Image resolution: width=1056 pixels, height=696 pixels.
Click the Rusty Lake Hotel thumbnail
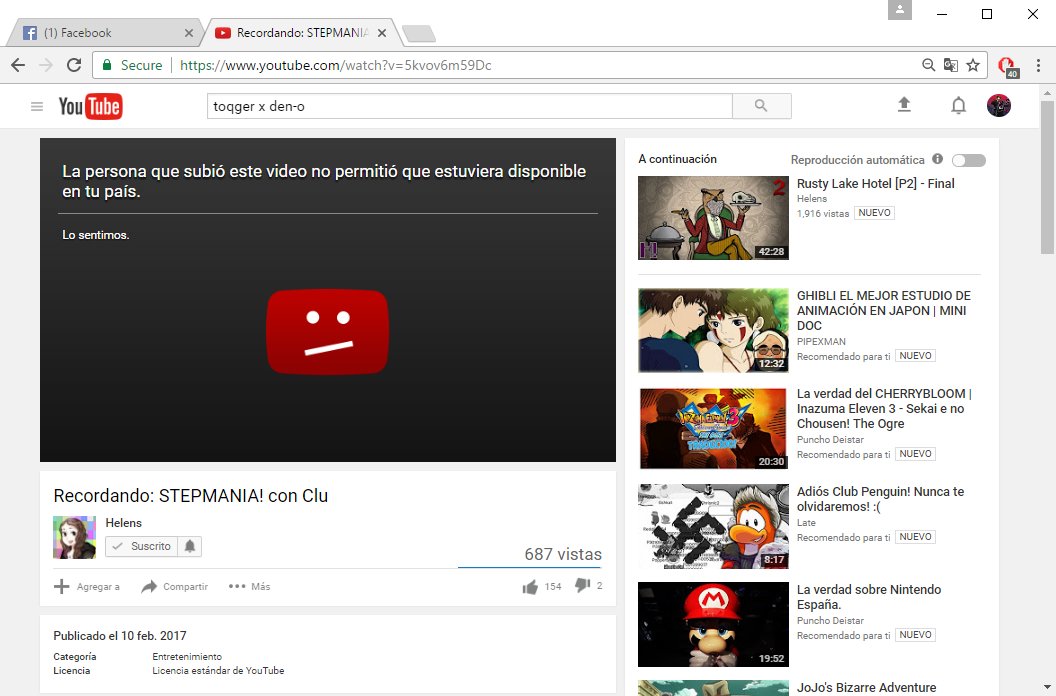point(713,218)
